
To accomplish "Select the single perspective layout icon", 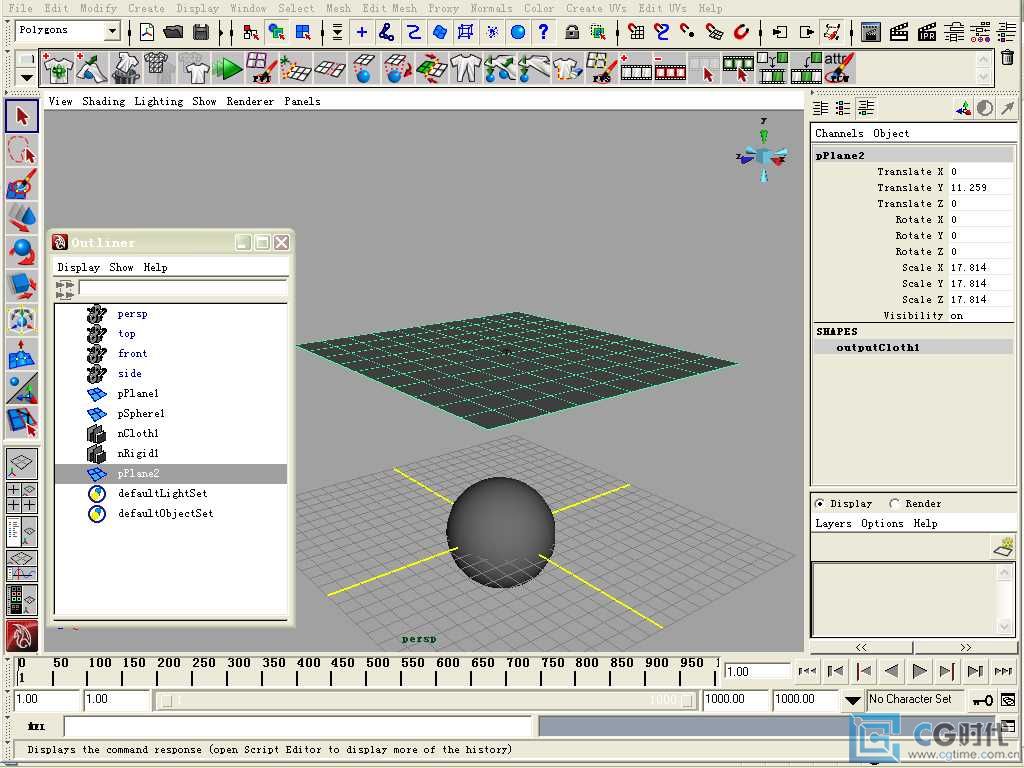I will tap(22, 463).
